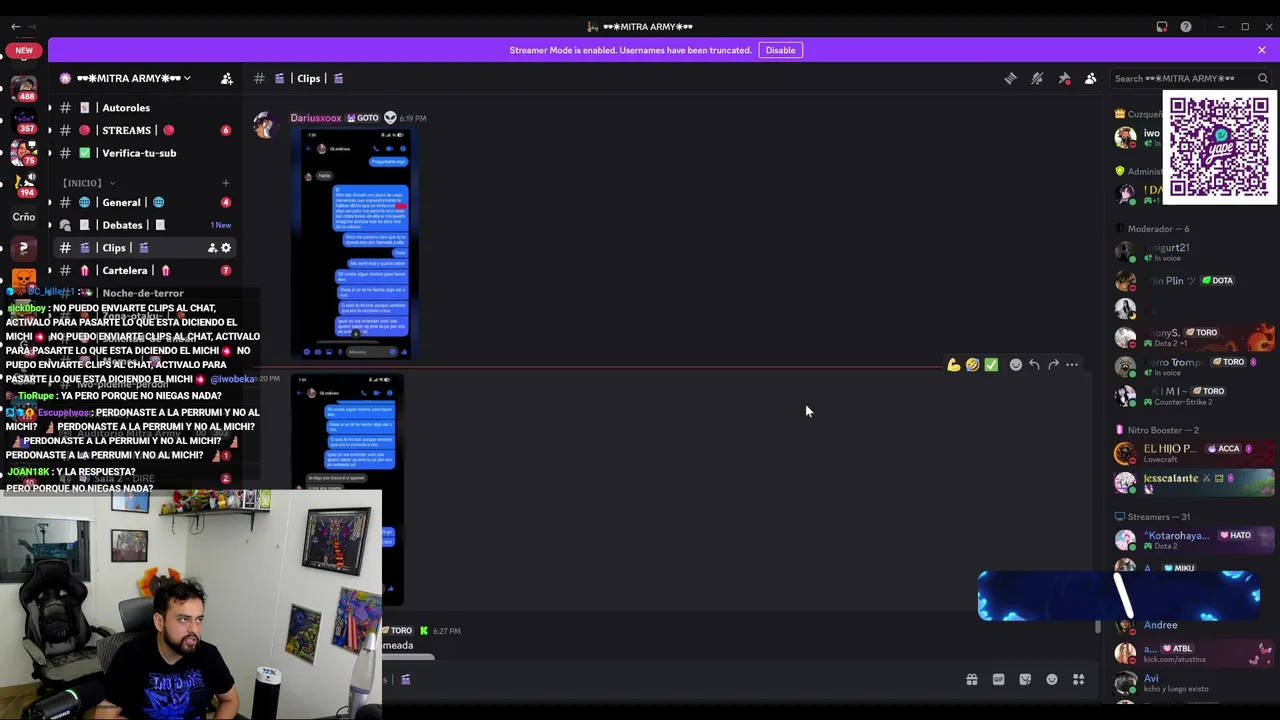Click the chat scrollbar handle
The image size is (1280, 720).
click(x=1097, y=627)
